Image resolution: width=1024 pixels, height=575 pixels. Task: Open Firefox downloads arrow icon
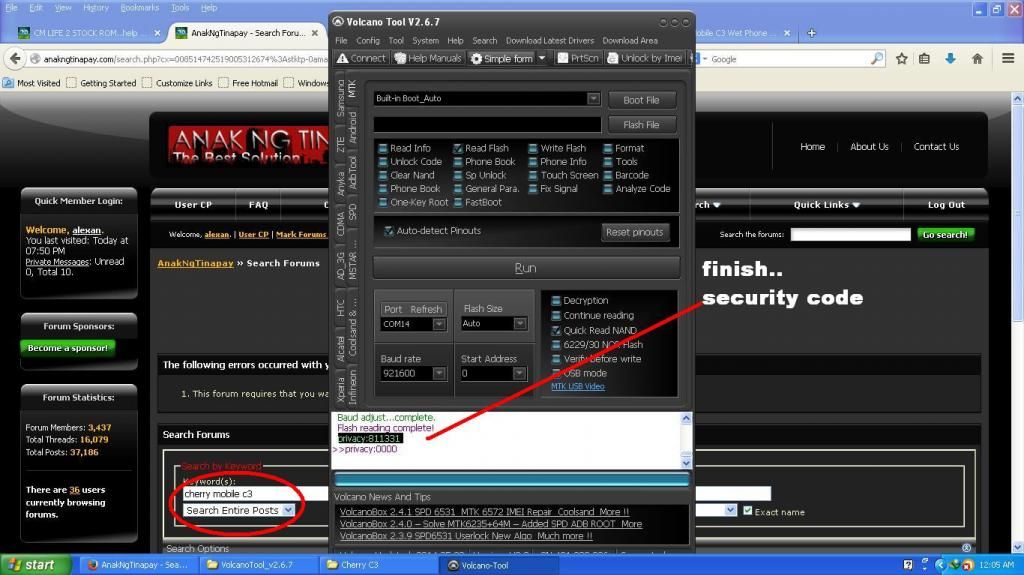950,59
